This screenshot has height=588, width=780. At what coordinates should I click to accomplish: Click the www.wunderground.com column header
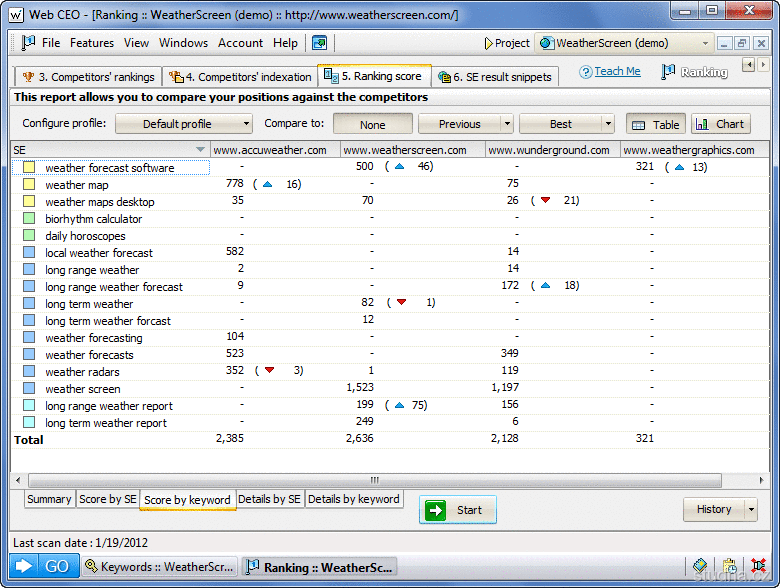[x=553, y=150]
